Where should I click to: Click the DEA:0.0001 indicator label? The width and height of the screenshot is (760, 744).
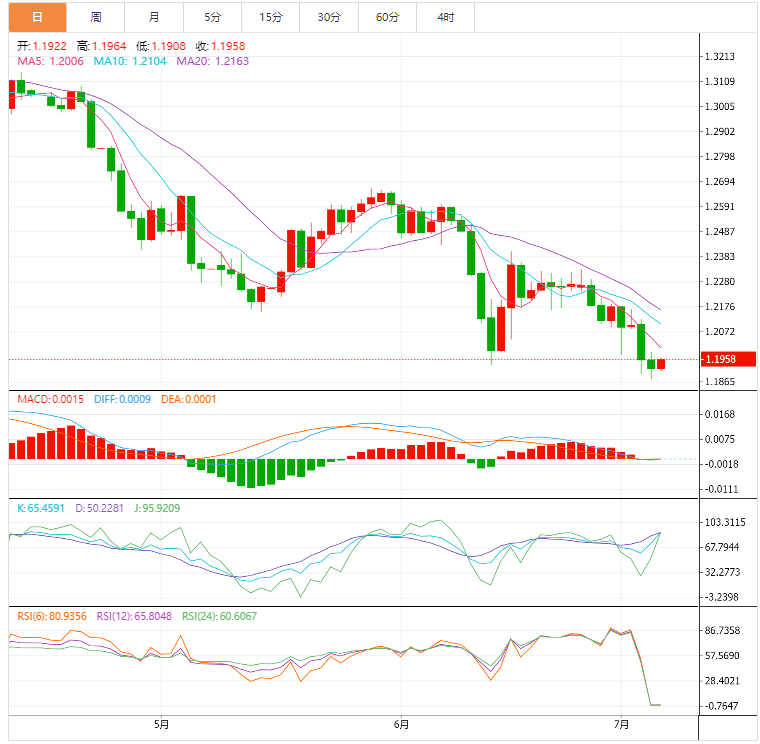(189, 399)
